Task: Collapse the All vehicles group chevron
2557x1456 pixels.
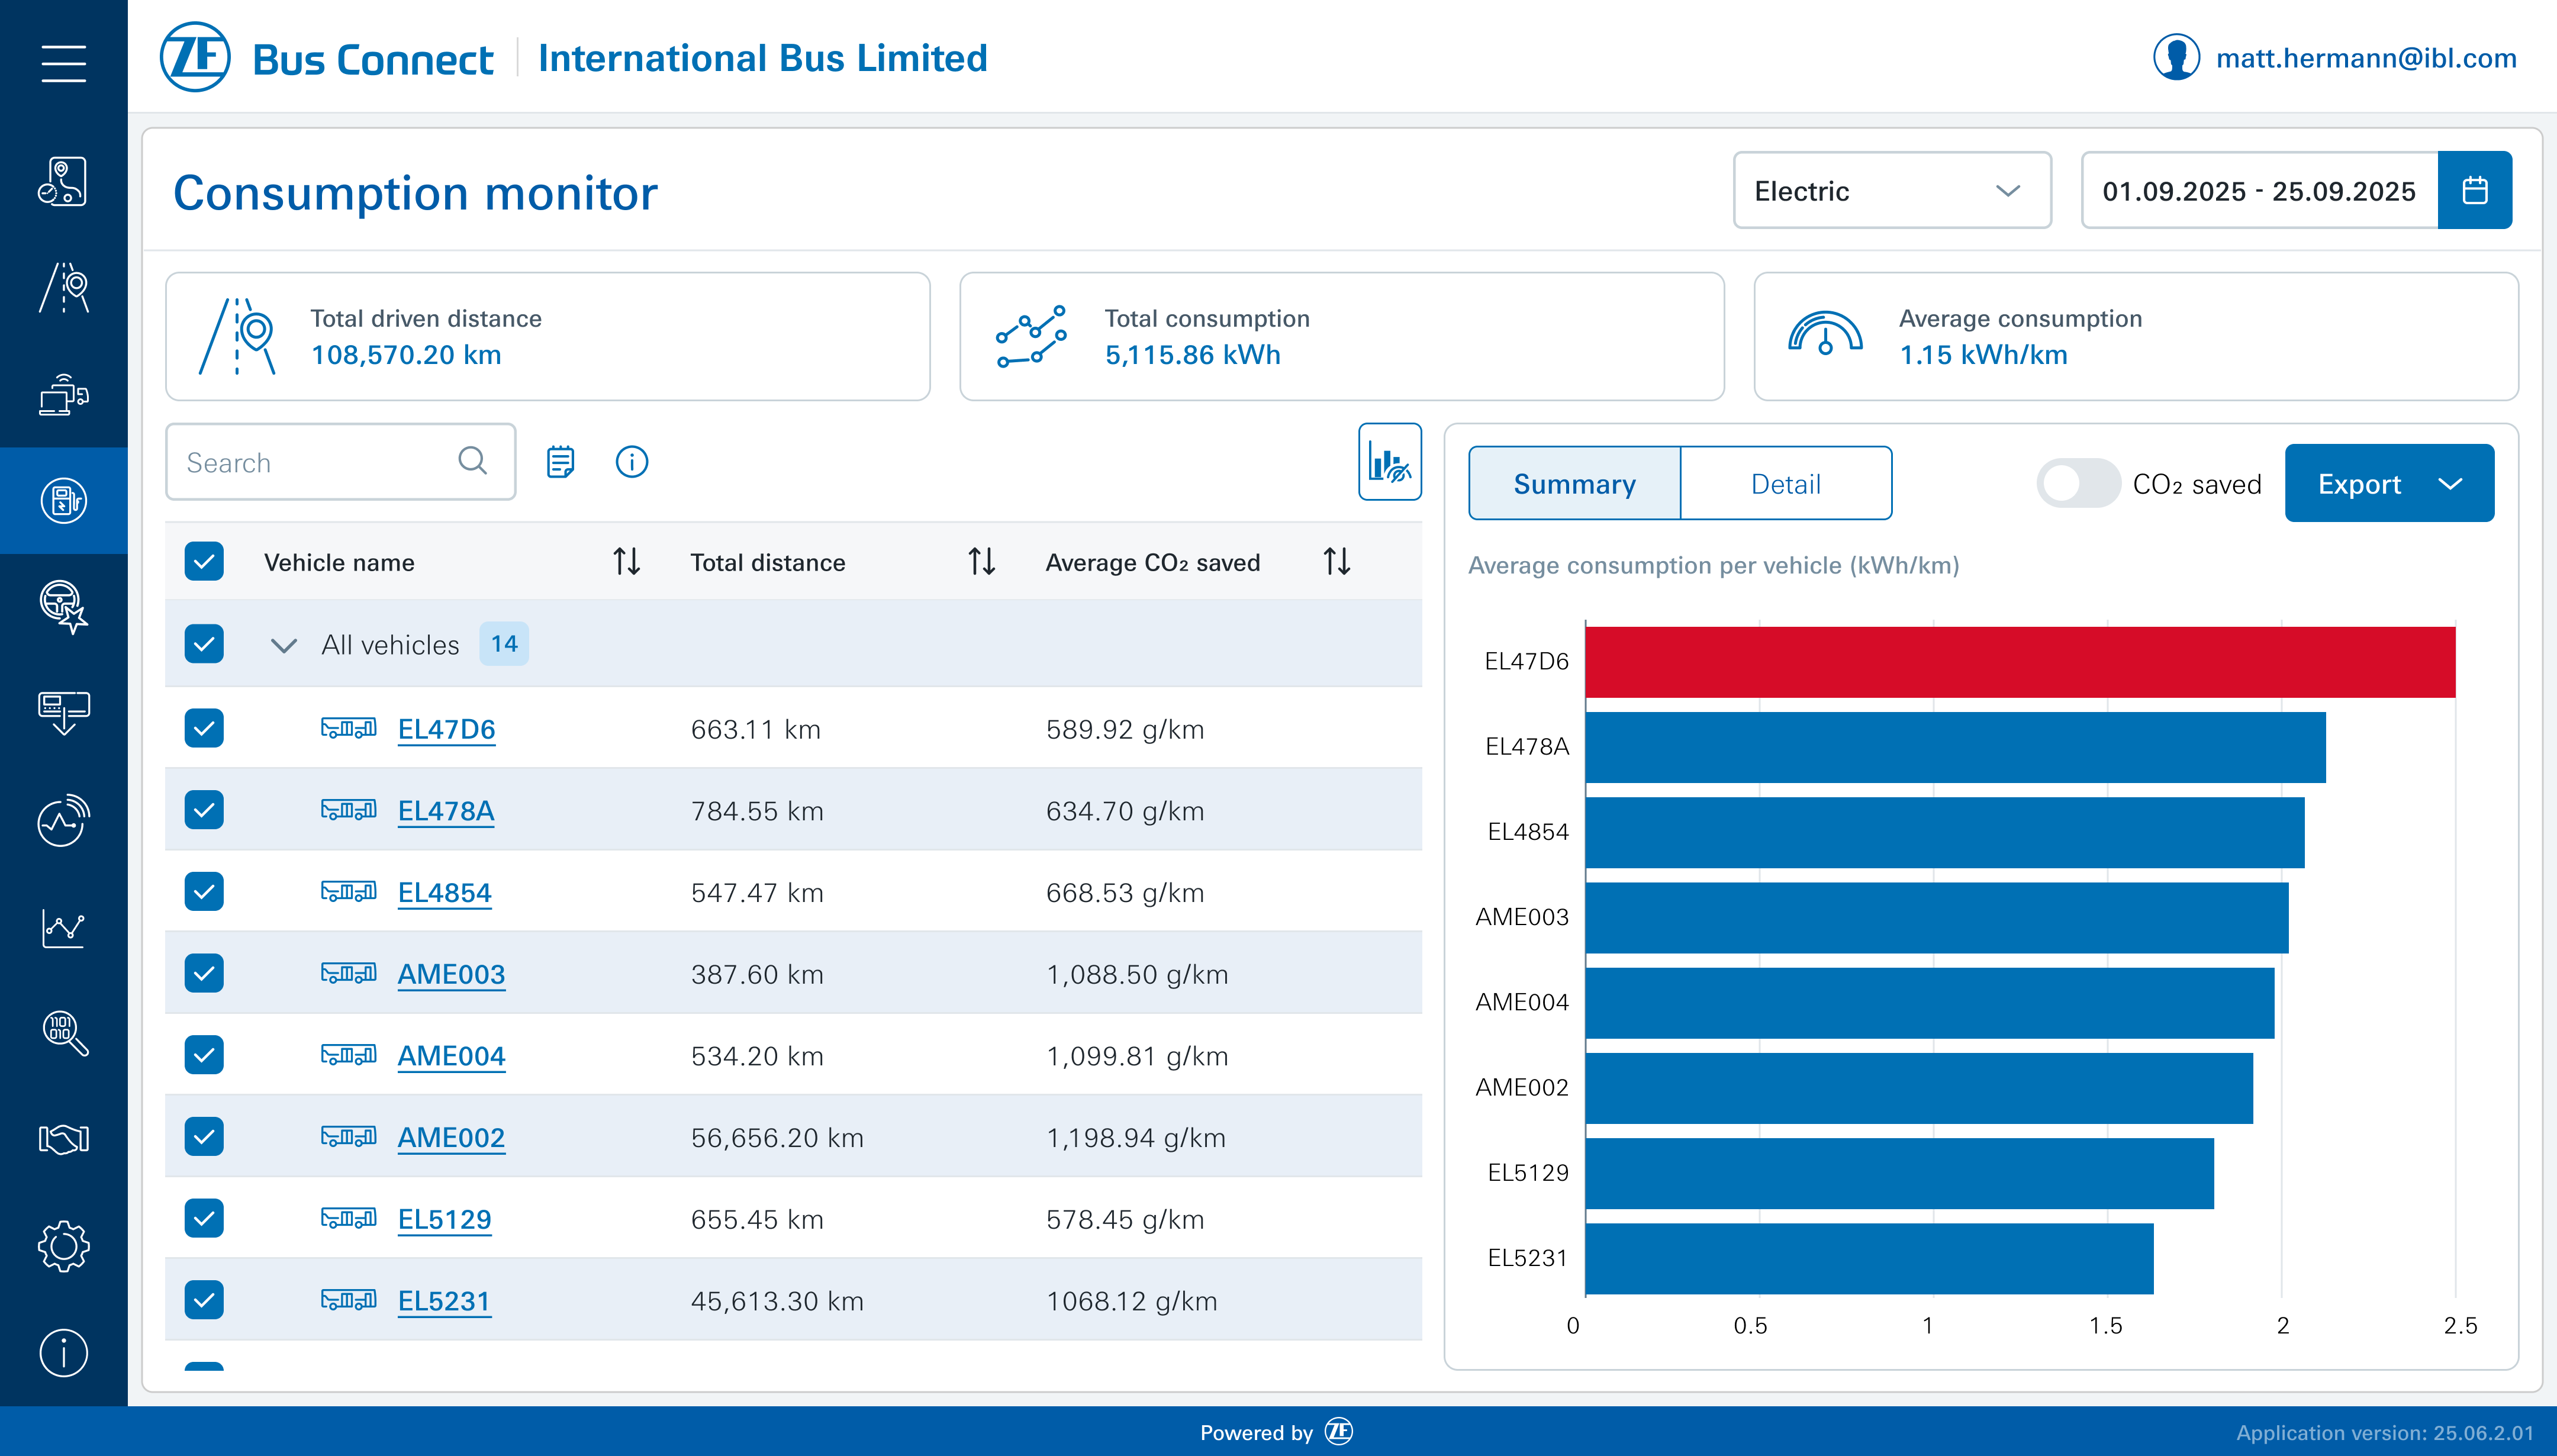Action: click(x=284, y=645)
